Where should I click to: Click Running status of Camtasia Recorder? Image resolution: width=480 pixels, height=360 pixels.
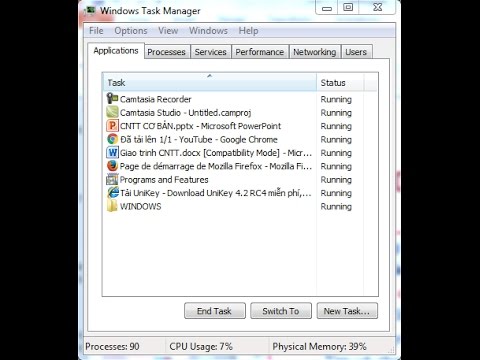click(x=336, y=99)
